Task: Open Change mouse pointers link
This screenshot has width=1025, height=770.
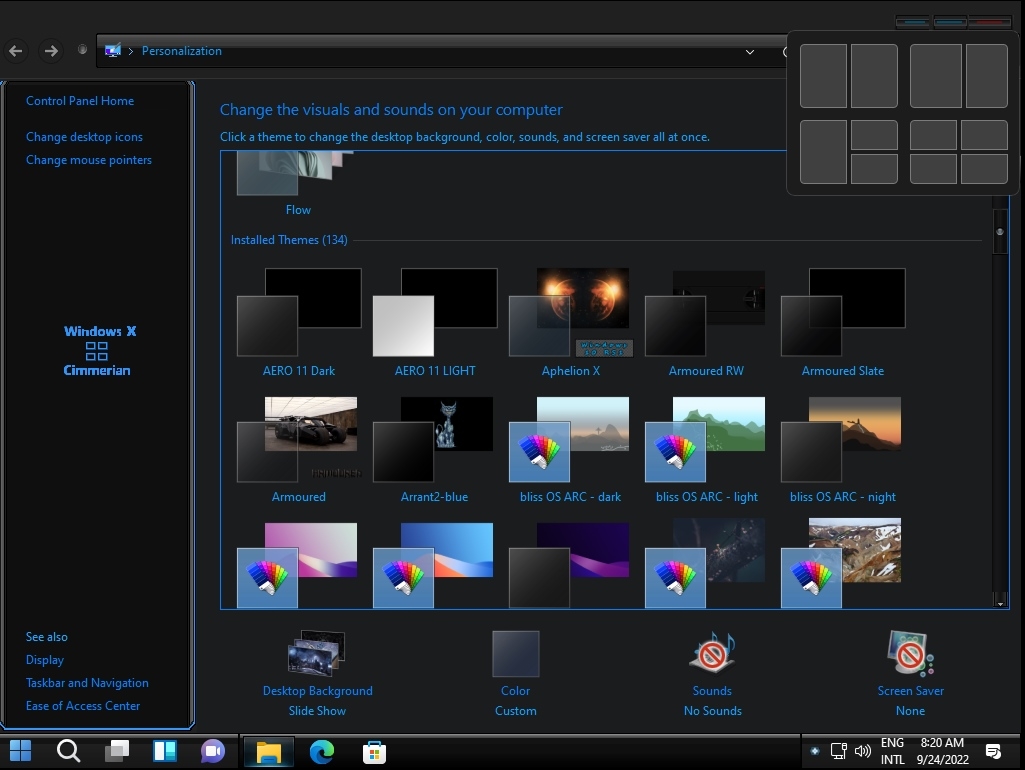Action: (89, 160)
